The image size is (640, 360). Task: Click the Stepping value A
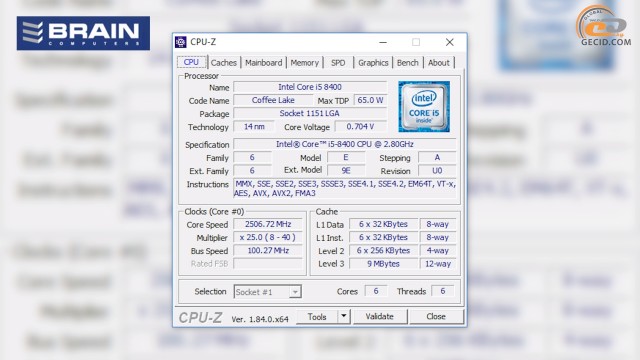pos(437,158)
